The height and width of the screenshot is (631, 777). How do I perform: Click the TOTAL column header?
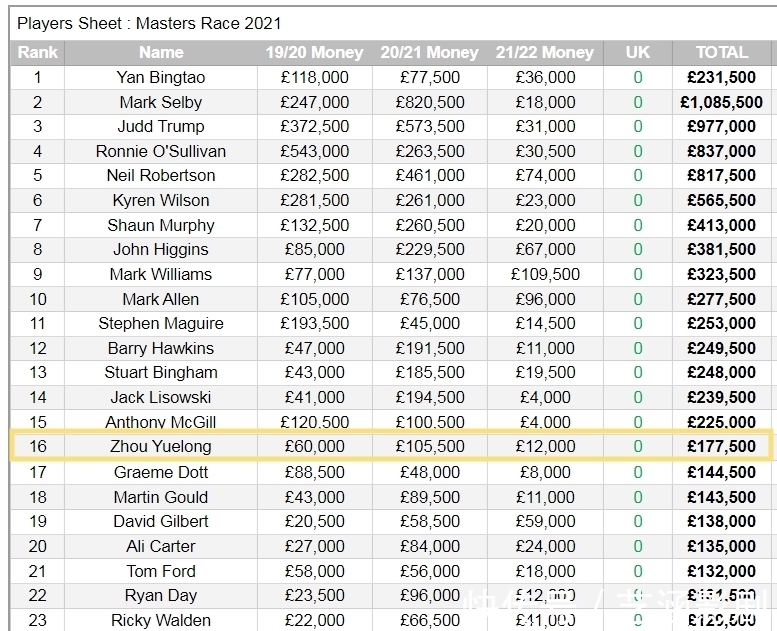tap(722, 53)
